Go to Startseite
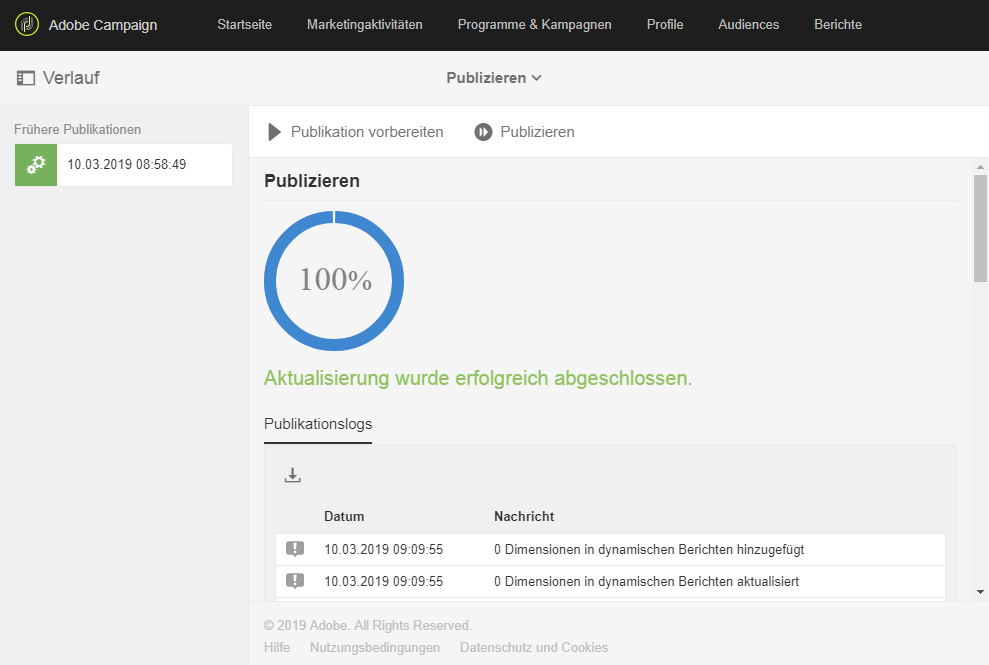Image resolution: width=989 pixels, height=665 pixels. tap(245, 25)
